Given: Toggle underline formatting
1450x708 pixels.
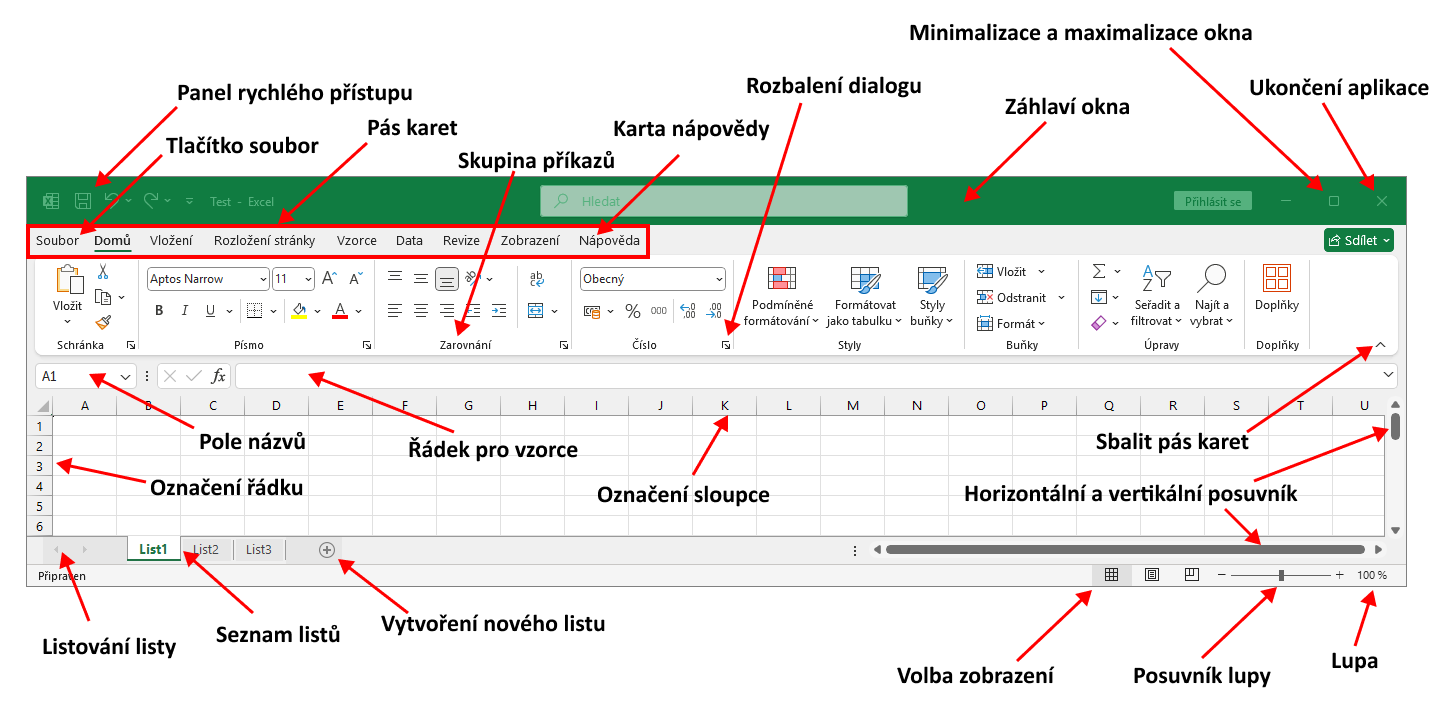Looking at the screenshot, I should (210, 310).
